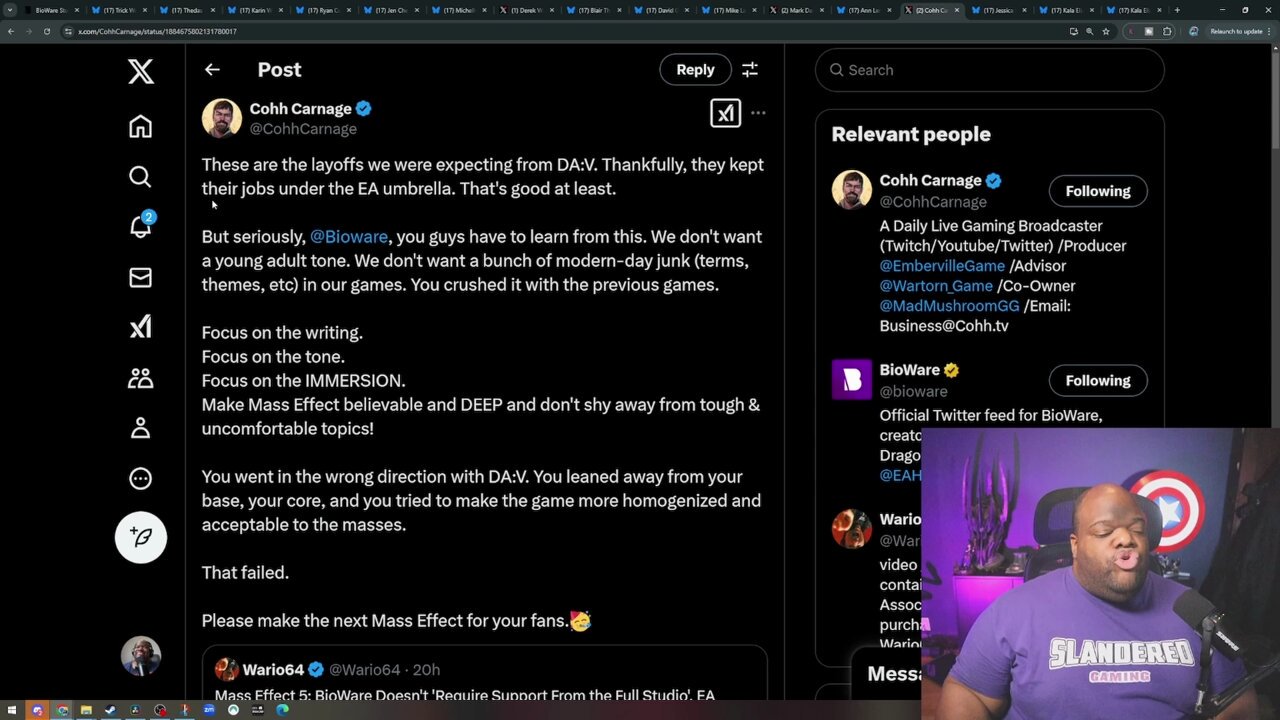
Task: Switch to the Thedas browser tab
Action: 187,10
